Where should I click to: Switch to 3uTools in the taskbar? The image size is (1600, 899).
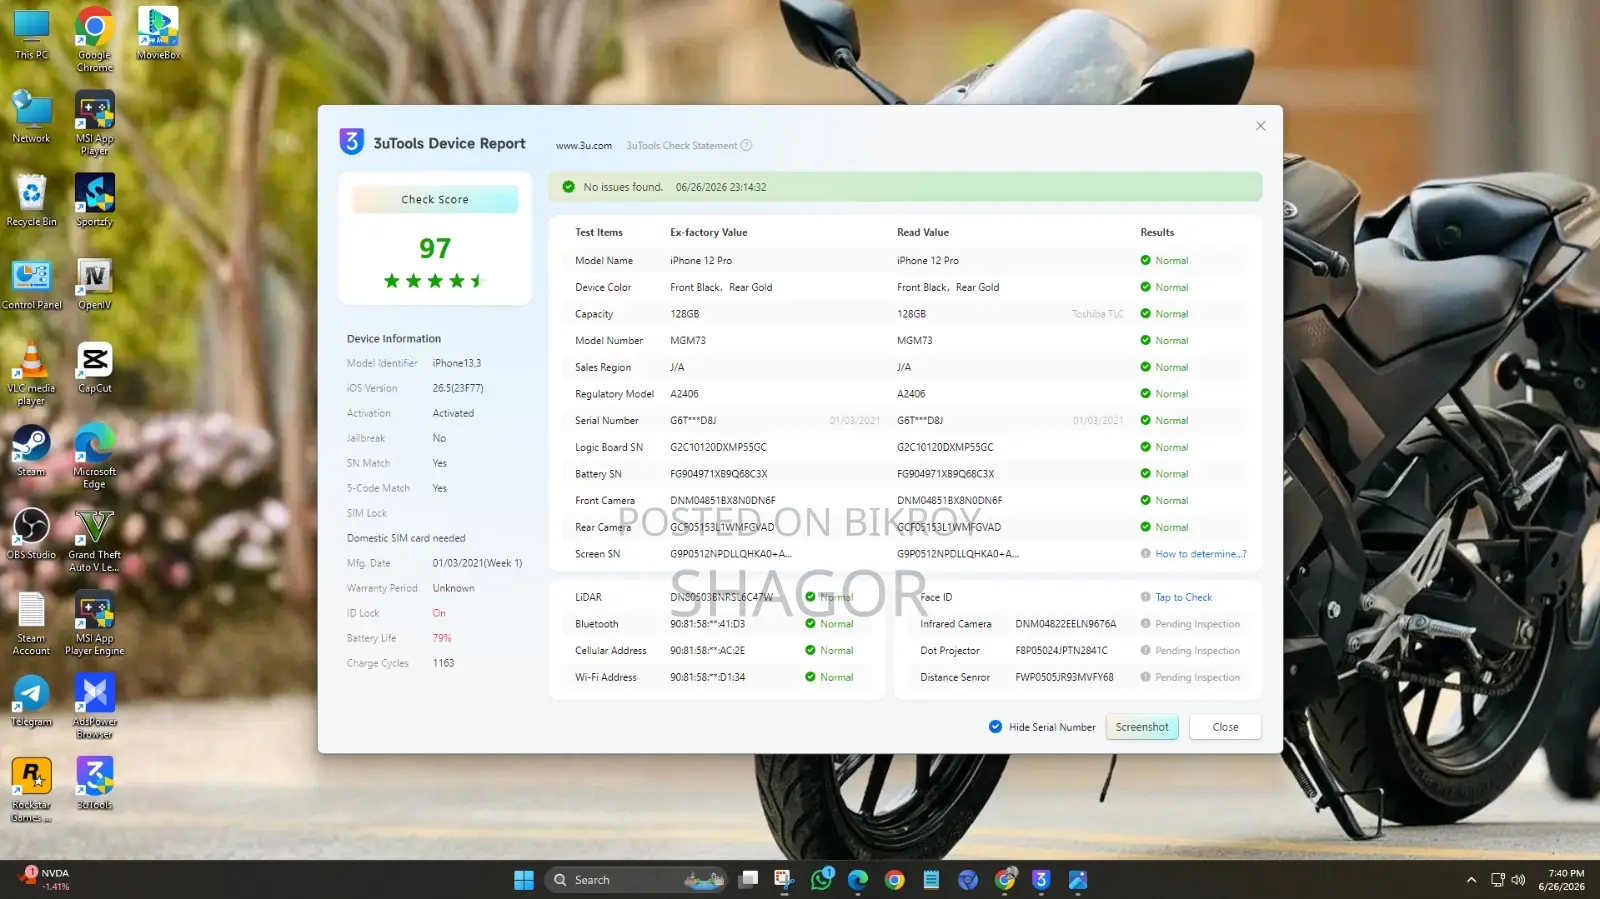coord(1041,880)
